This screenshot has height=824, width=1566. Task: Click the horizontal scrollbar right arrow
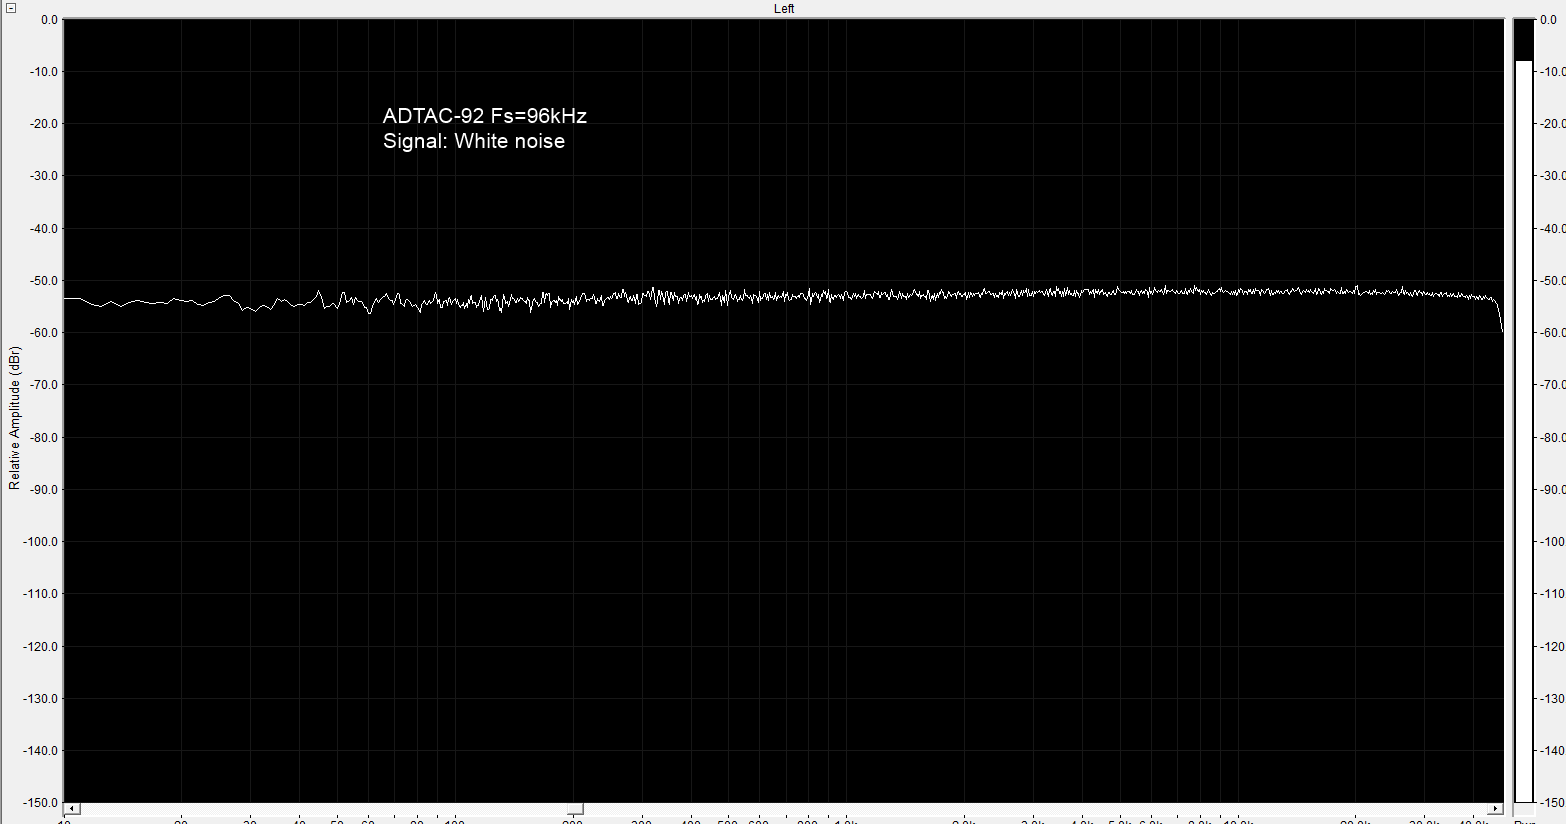point(1495,809)
